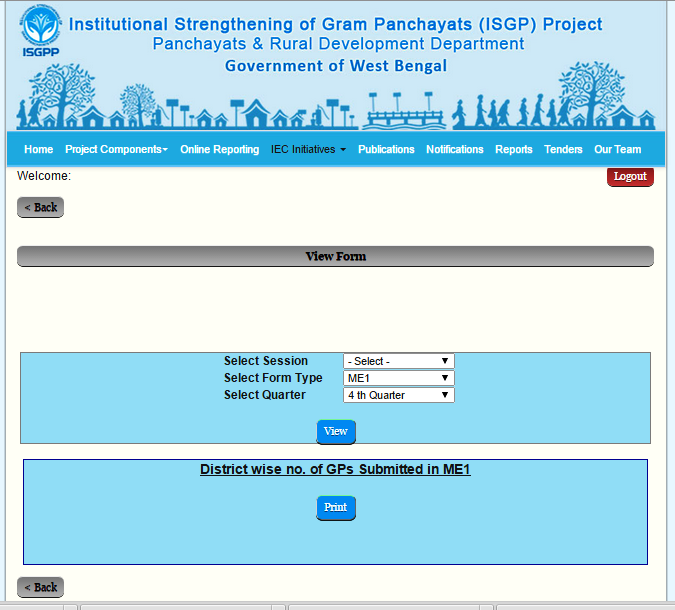Image resolution: width=675 pixels, height=610 pixels.
Task: Visit the Our Team page
Action: point(617,149)
